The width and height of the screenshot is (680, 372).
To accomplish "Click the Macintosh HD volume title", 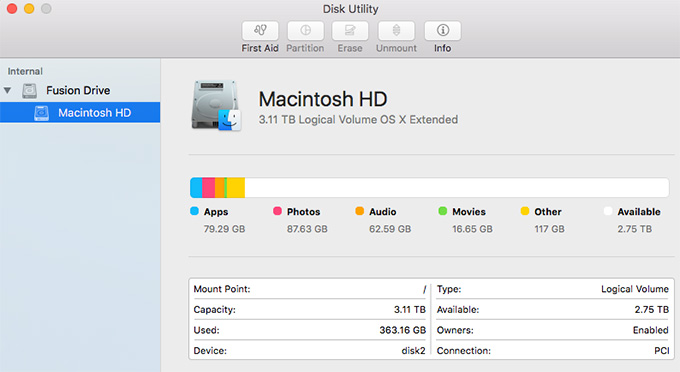I will pyautogui.click(x=323, y=99).
